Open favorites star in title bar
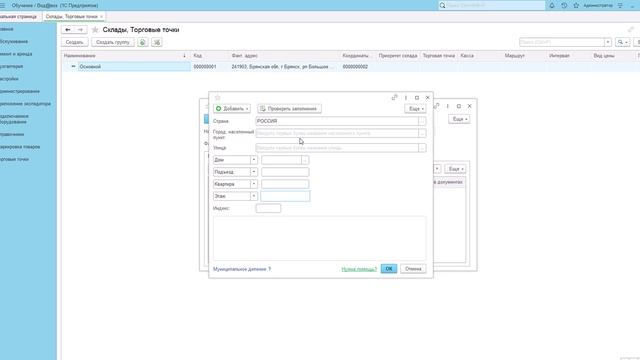The width and height of the screenshot is (640, 360). click(576, 5)
